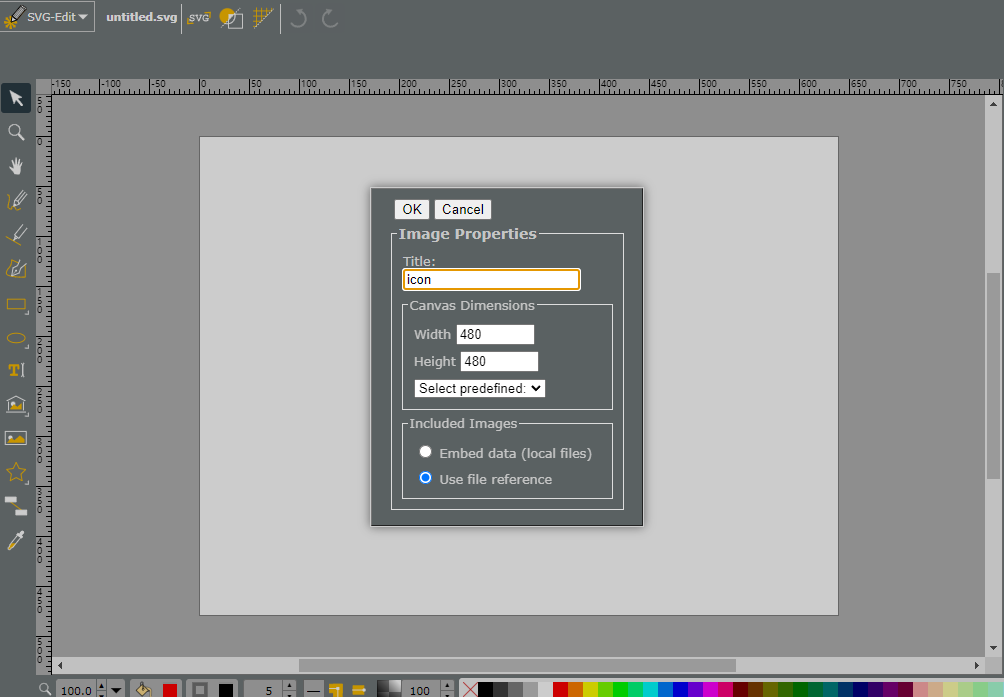Open the SVG-Edit main menu

click(x=47, y=17)
